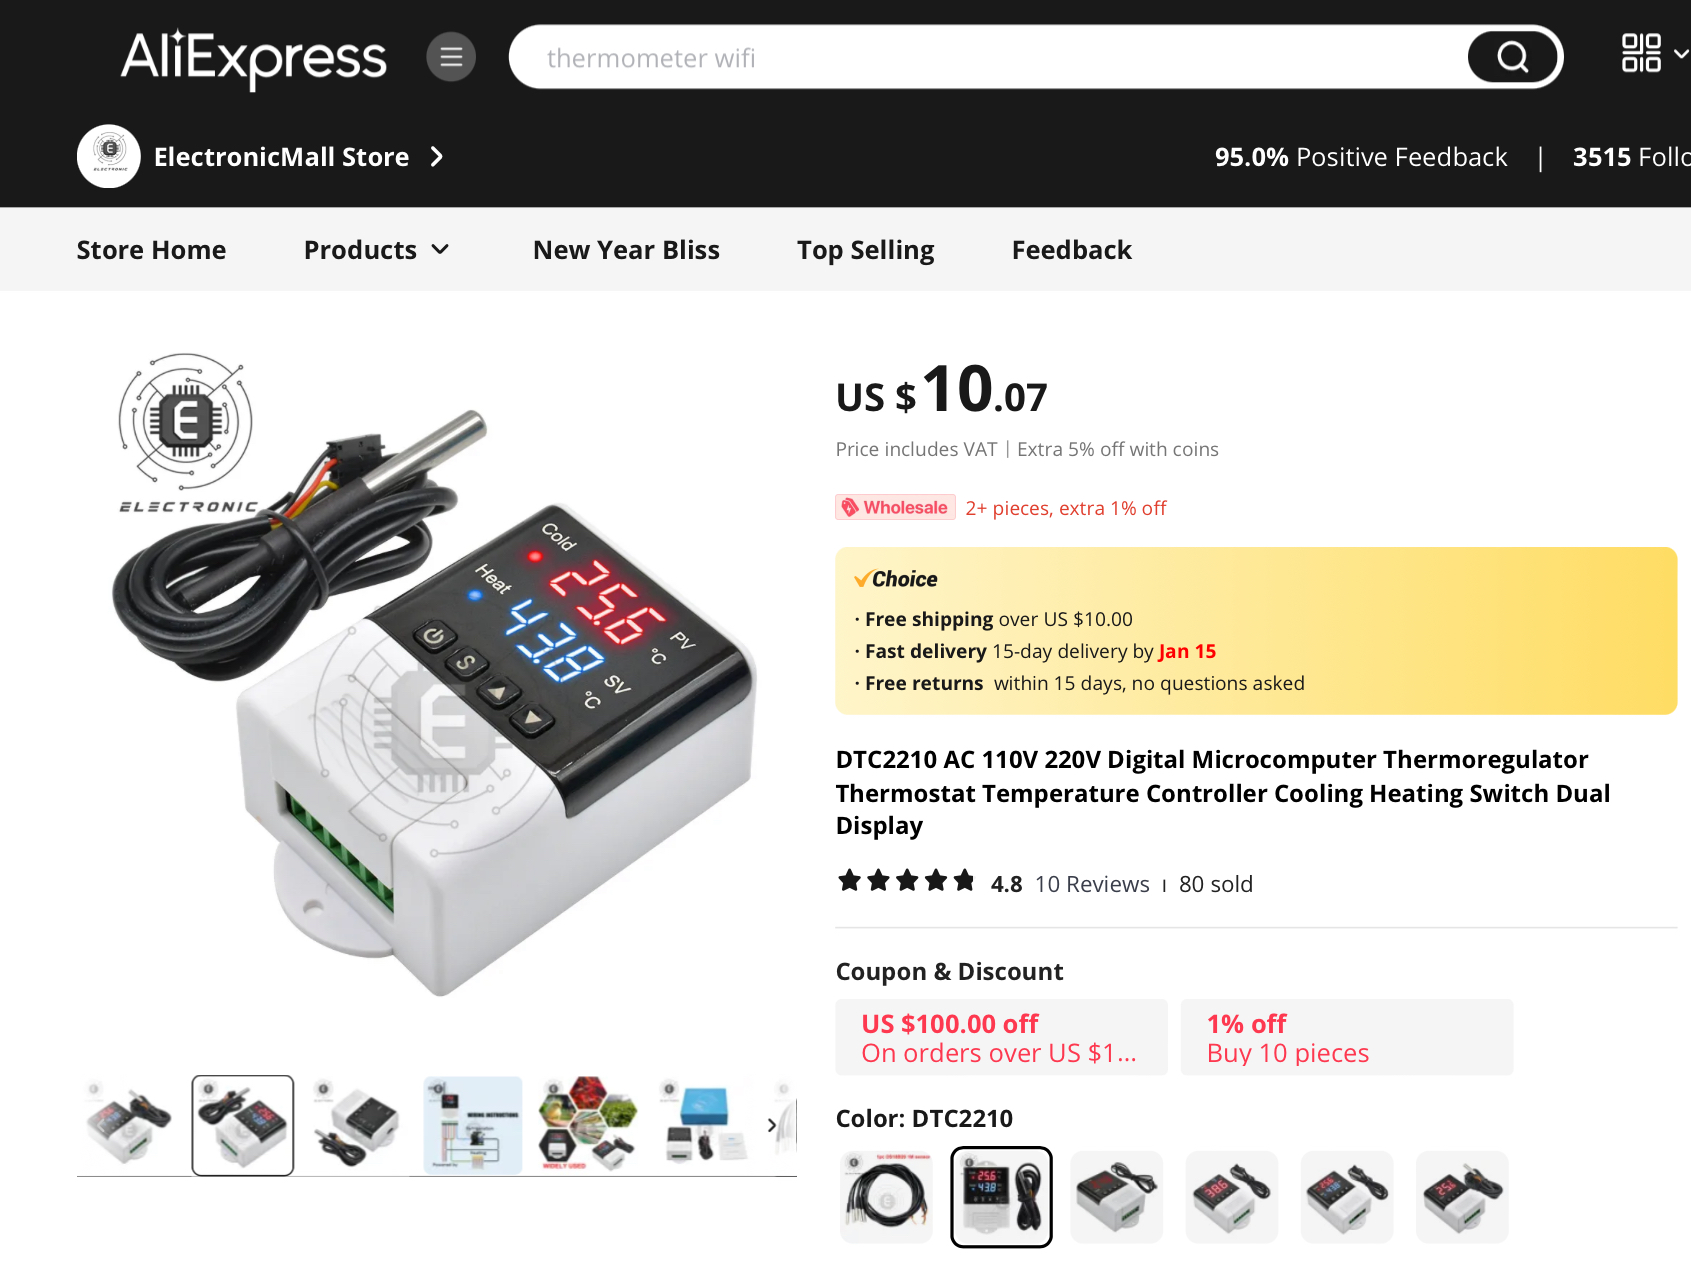
Task: Click the ElectronicMall Store round logo
Action: (109, 156)
